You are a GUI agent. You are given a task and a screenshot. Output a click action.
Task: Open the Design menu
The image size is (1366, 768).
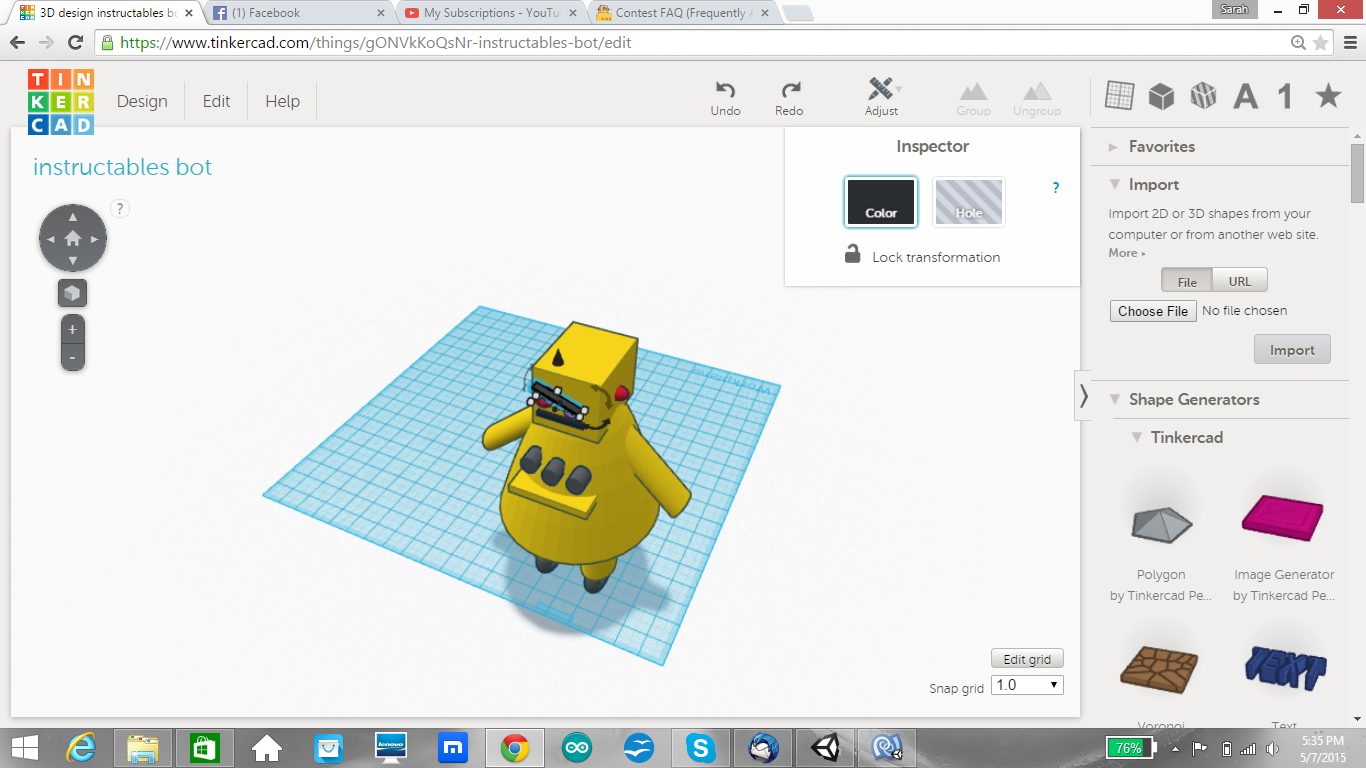(142, 101)
